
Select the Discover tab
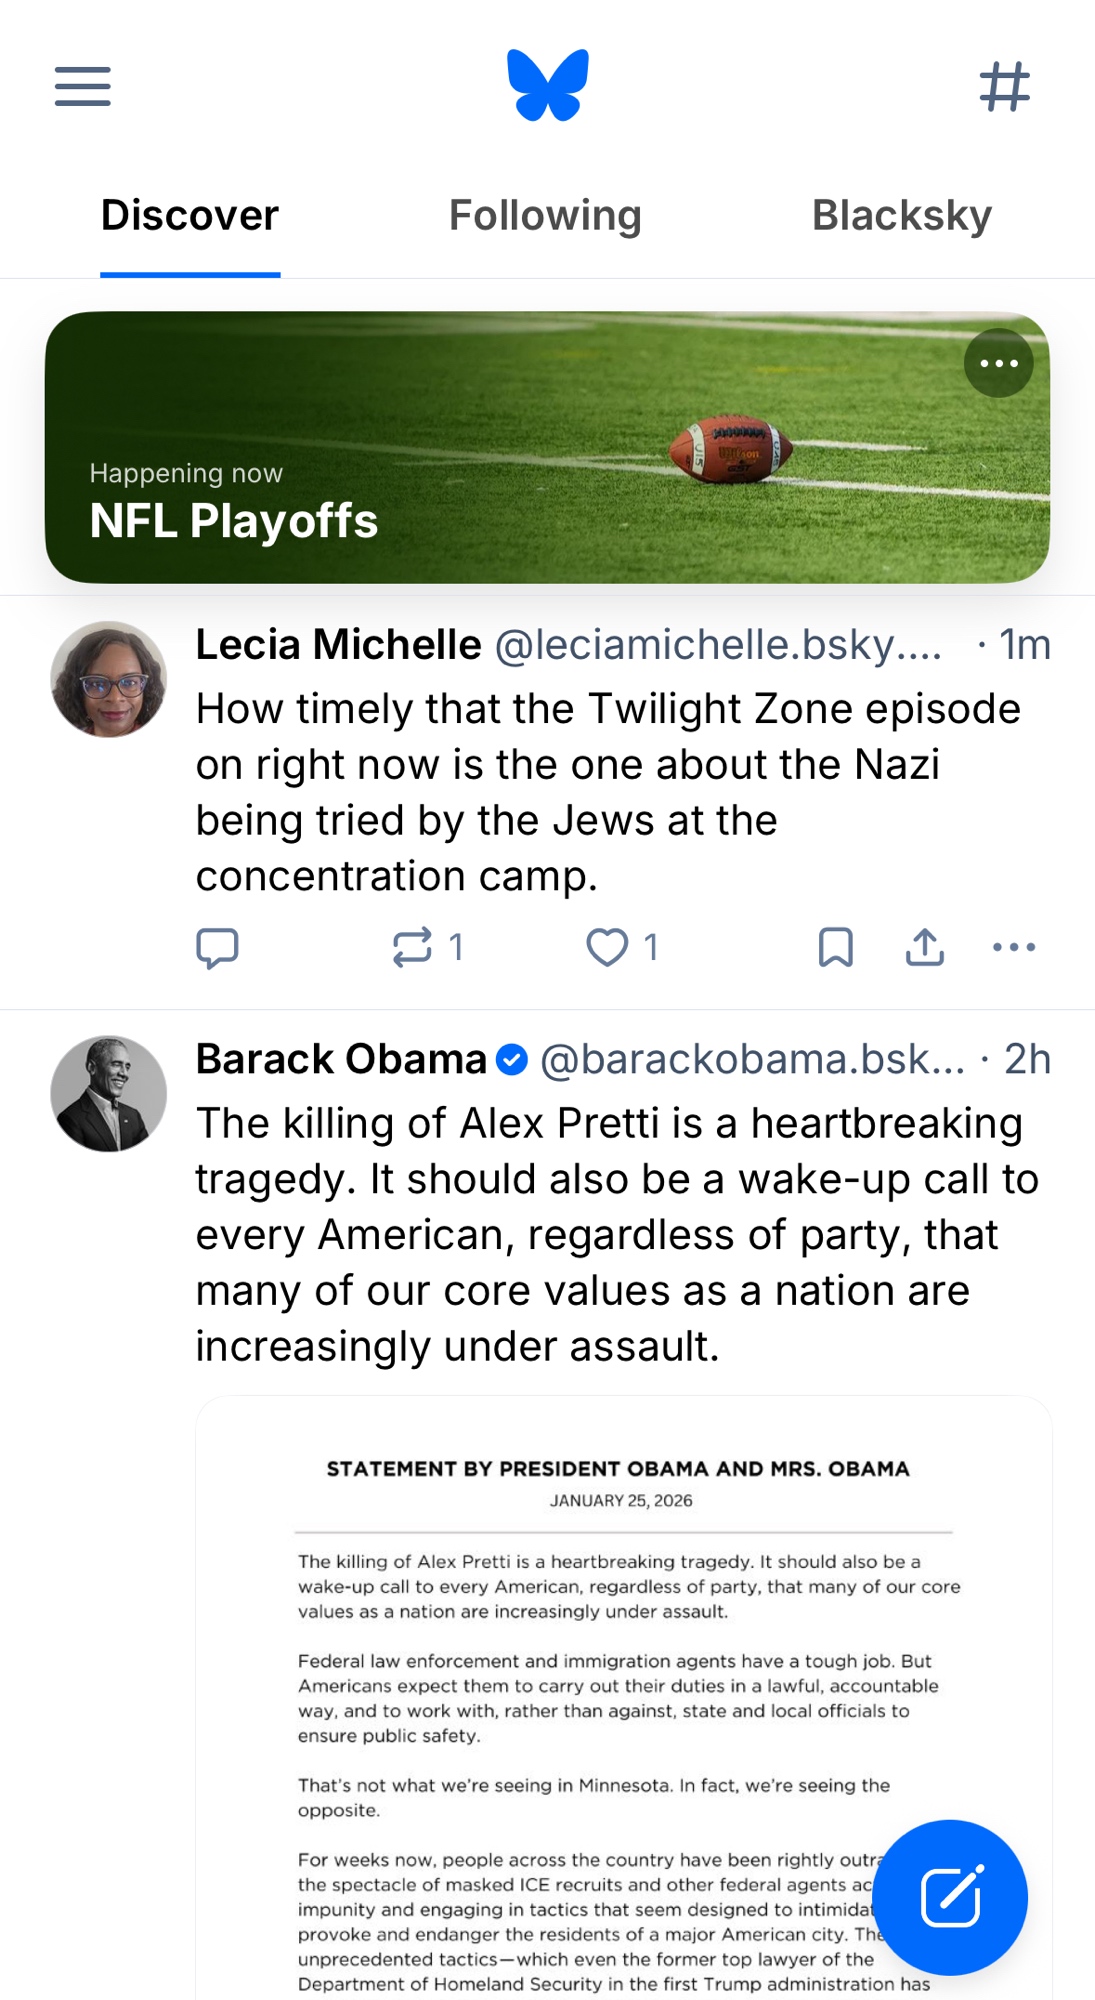click(x=190, y=216)
